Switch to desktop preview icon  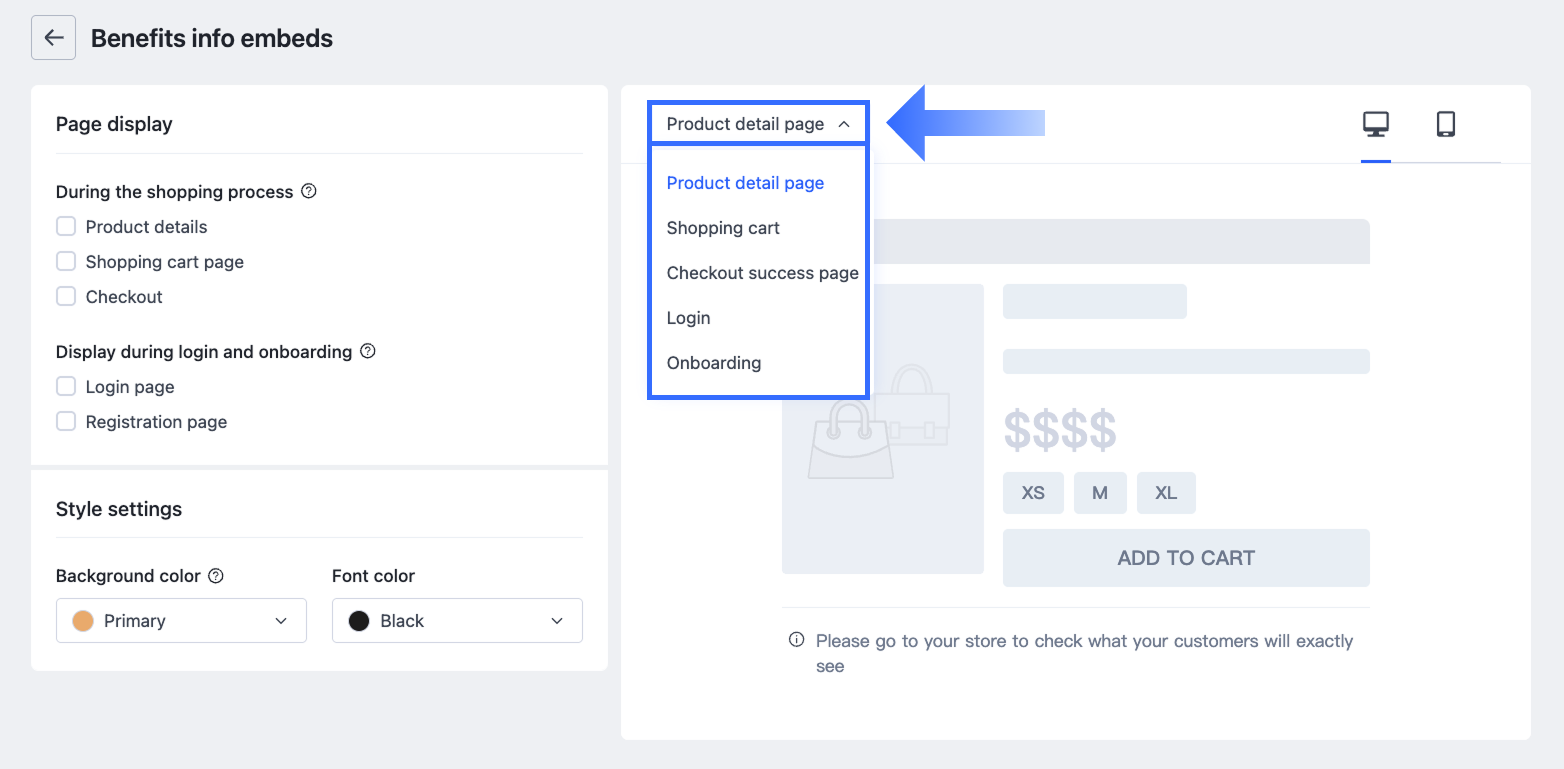[x=1376, y=124]
